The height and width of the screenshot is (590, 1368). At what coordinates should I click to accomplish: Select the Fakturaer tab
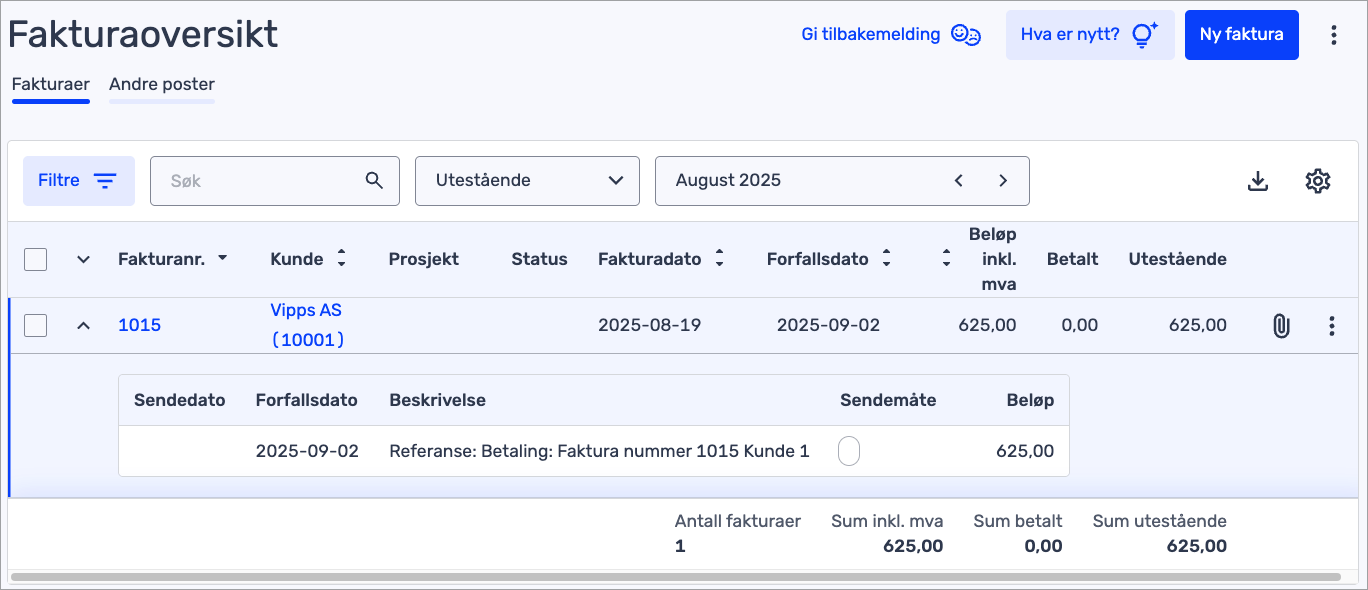pyautogui.click(x=51, y=85)
